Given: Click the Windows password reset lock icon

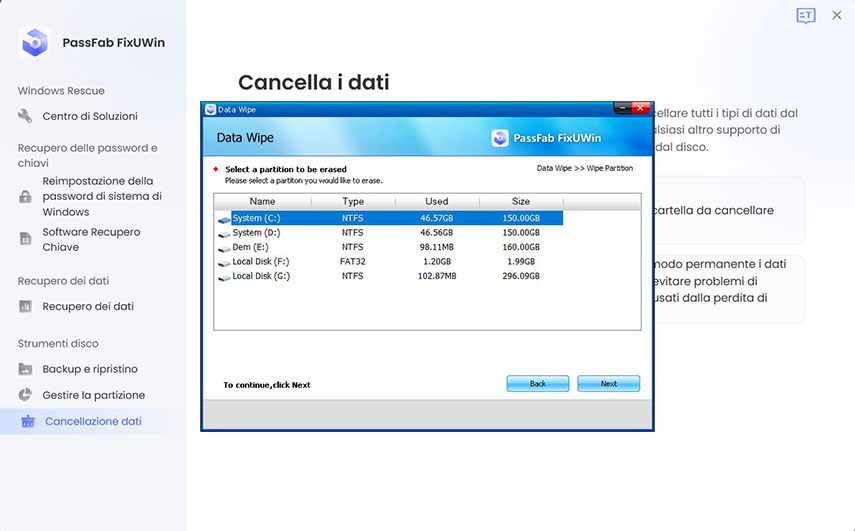Looking at the screenshot, I should [x=26, y=197].
